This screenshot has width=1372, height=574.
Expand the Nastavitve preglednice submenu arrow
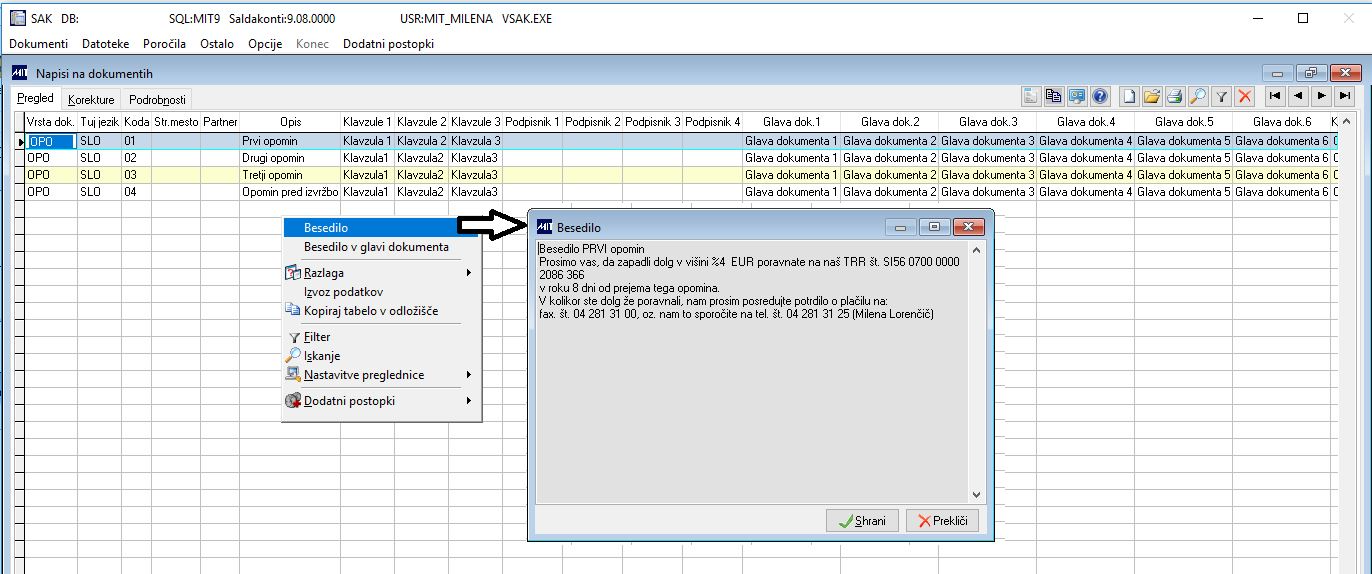click(x=468, y=375)
